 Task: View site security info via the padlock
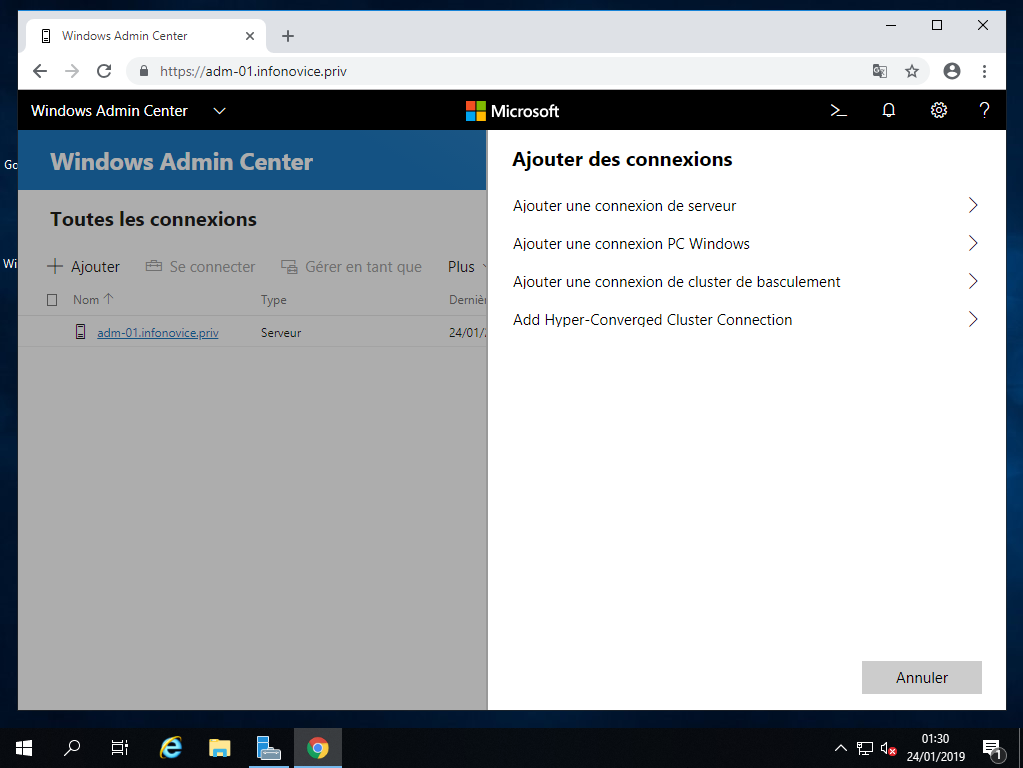pyautogui.click(x=144, y=71)
